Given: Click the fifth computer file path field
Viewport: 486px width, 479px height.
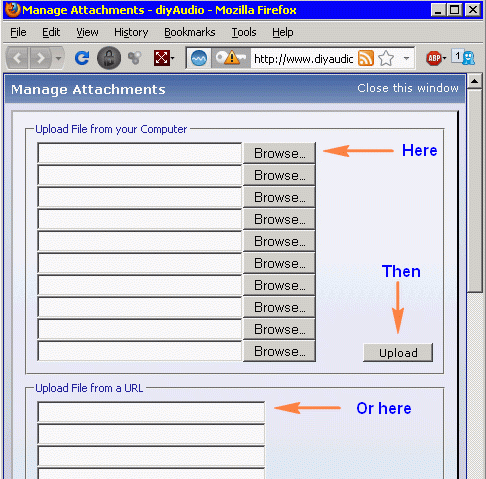Looking at the screenshot, I should pyautogui.click(x=140, y=241).
